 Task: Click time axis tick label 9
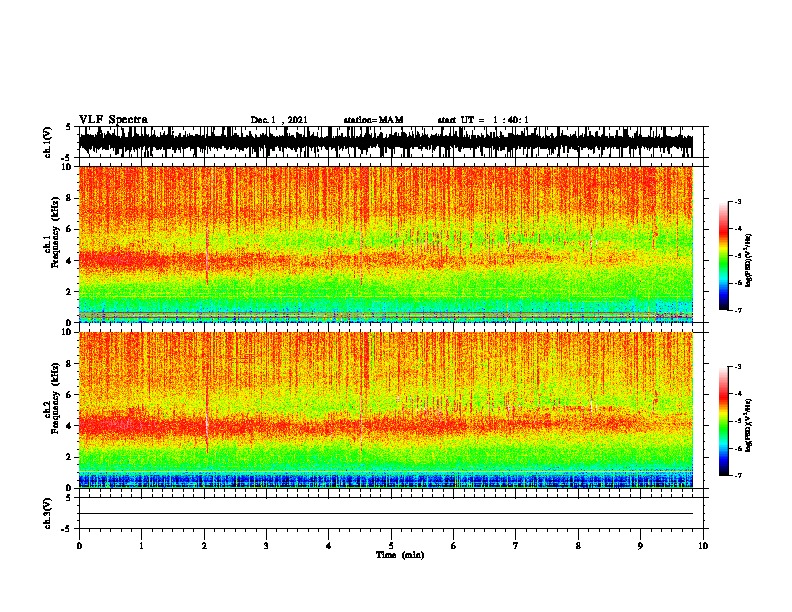[640, 546]
